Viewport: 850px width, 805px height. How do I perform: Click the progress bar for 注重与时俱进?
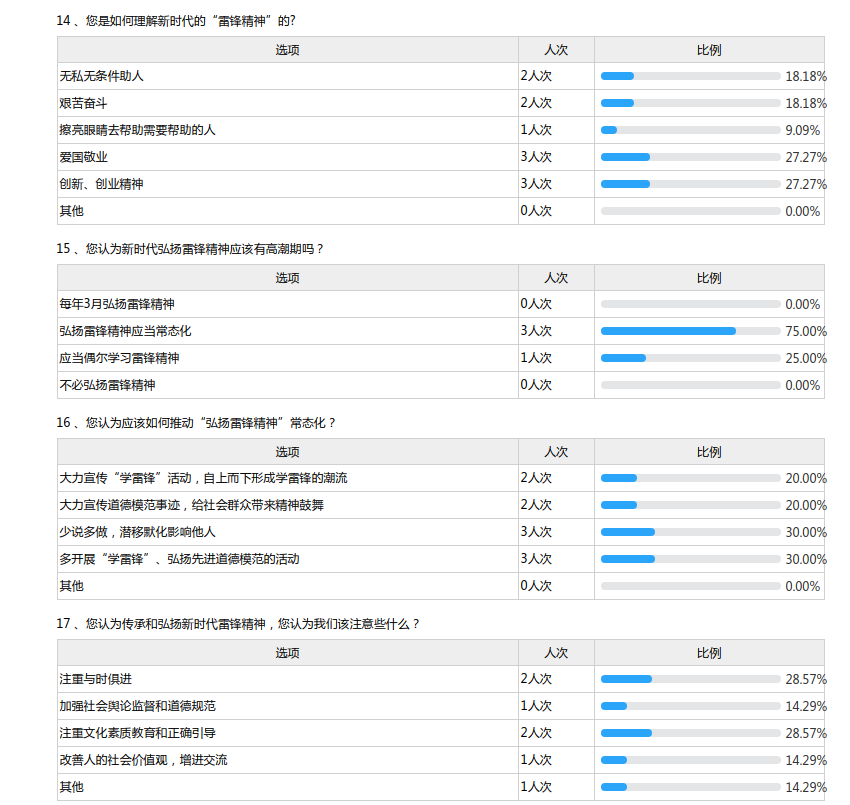[690, 679]
